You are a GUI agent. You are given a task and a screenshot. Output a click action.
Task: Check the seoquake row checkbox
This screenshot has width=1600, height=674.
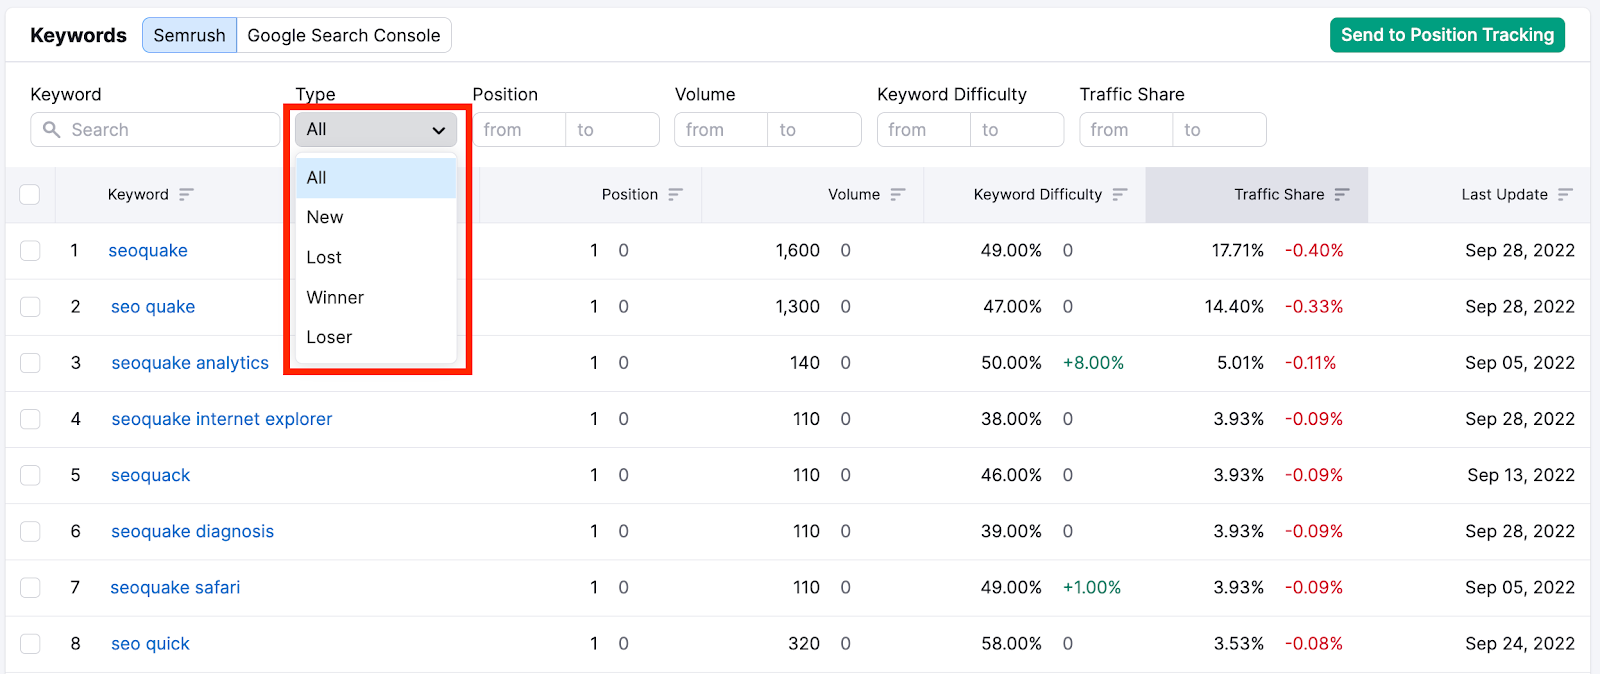pos(30,250)
